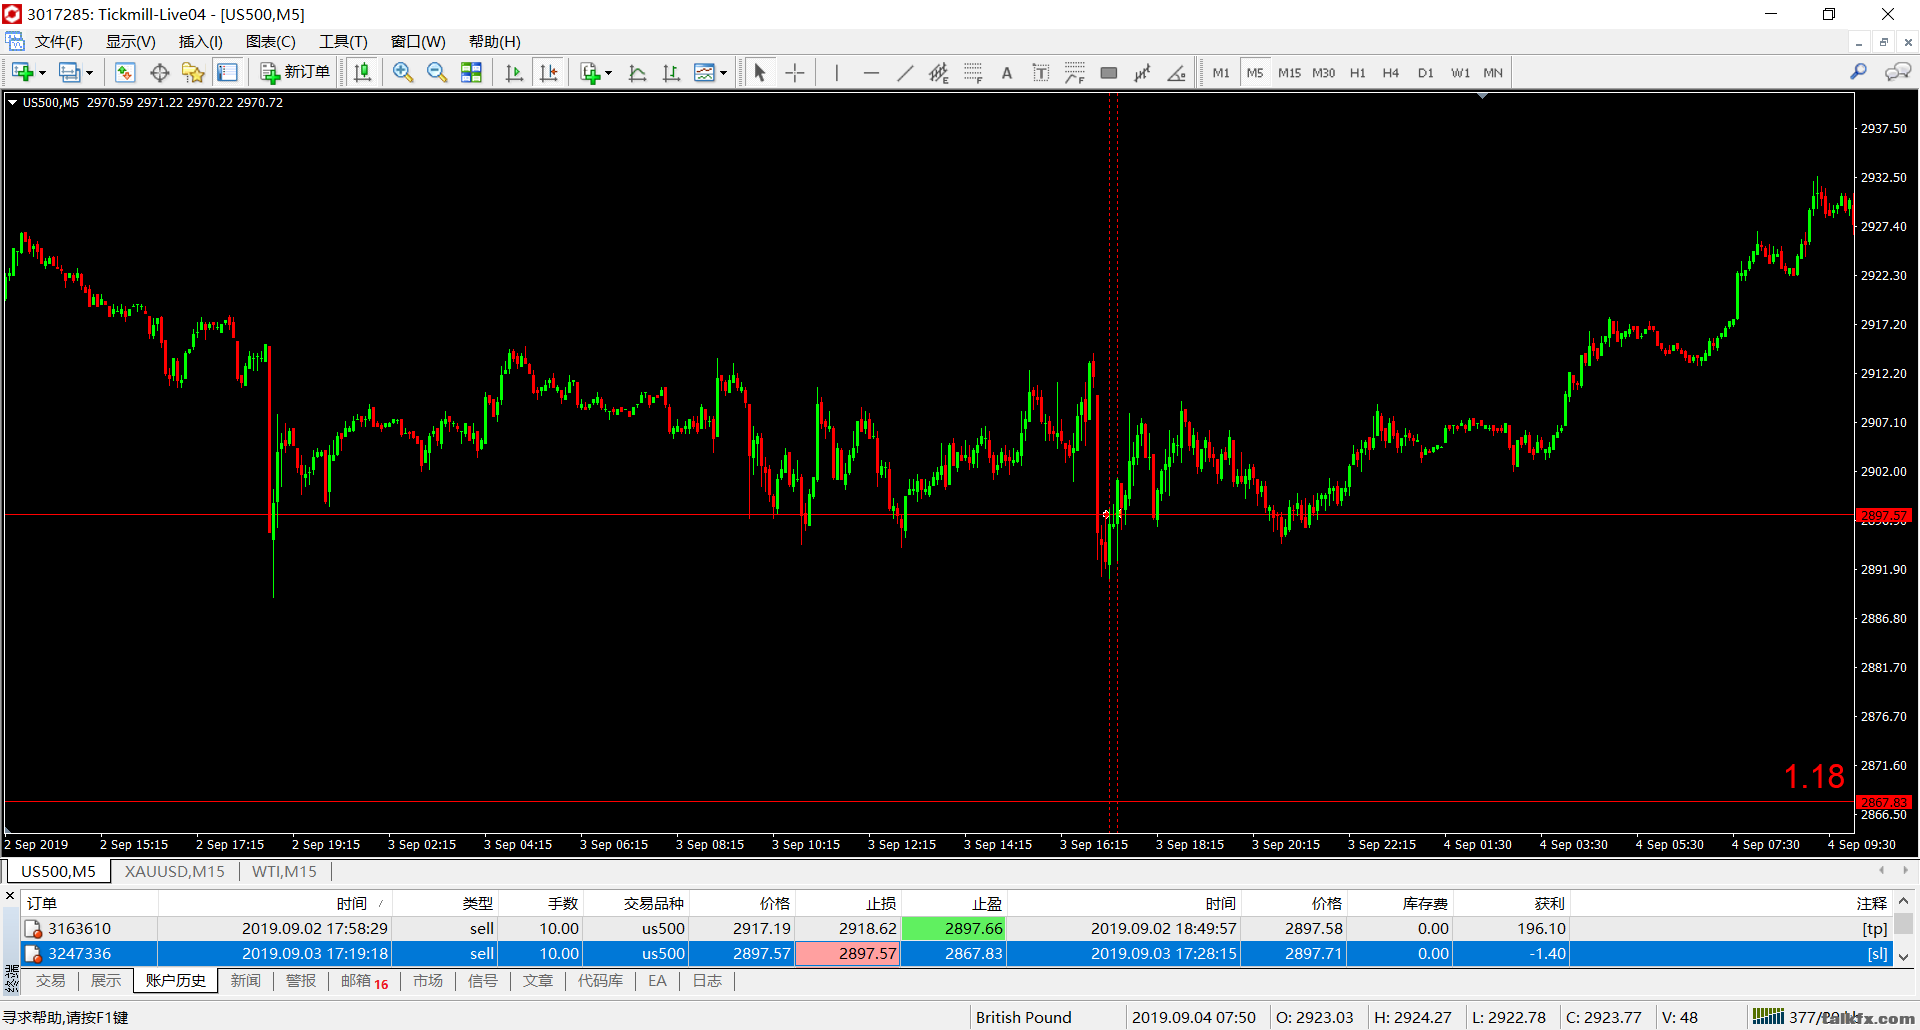Open the search magnifier icon
Viewport: 1920px width, 1030px height.
(1858, 72)
